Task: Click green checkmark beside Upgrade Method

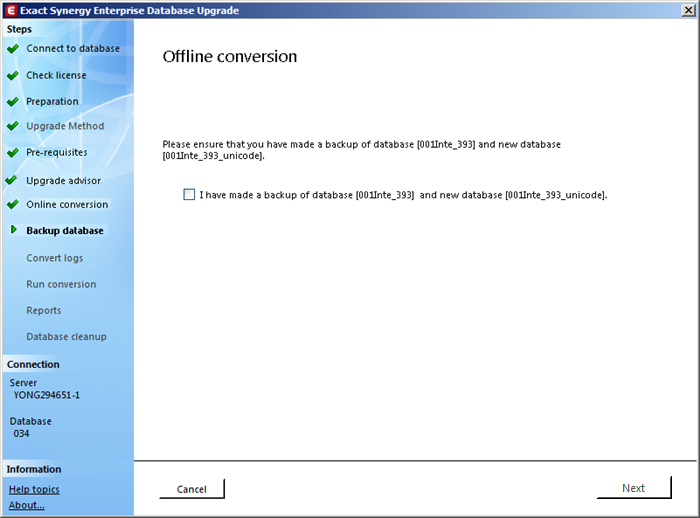Action: click(x=13, y=126)
